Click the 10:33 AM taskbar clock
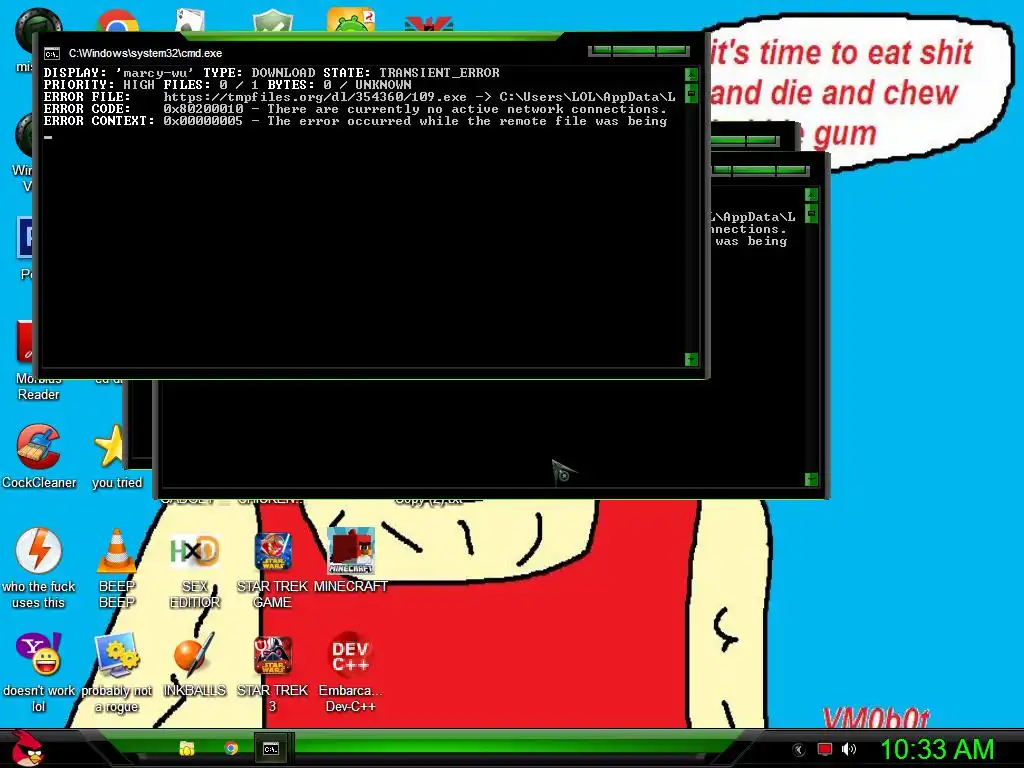Screen dimensions: 1024x768 coord(937,749)
